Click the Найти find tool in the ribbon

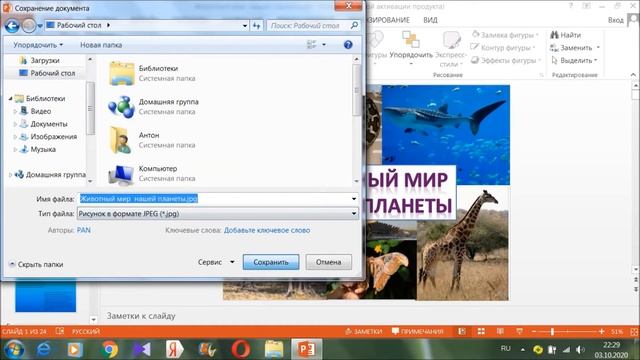tap(565, 35)
